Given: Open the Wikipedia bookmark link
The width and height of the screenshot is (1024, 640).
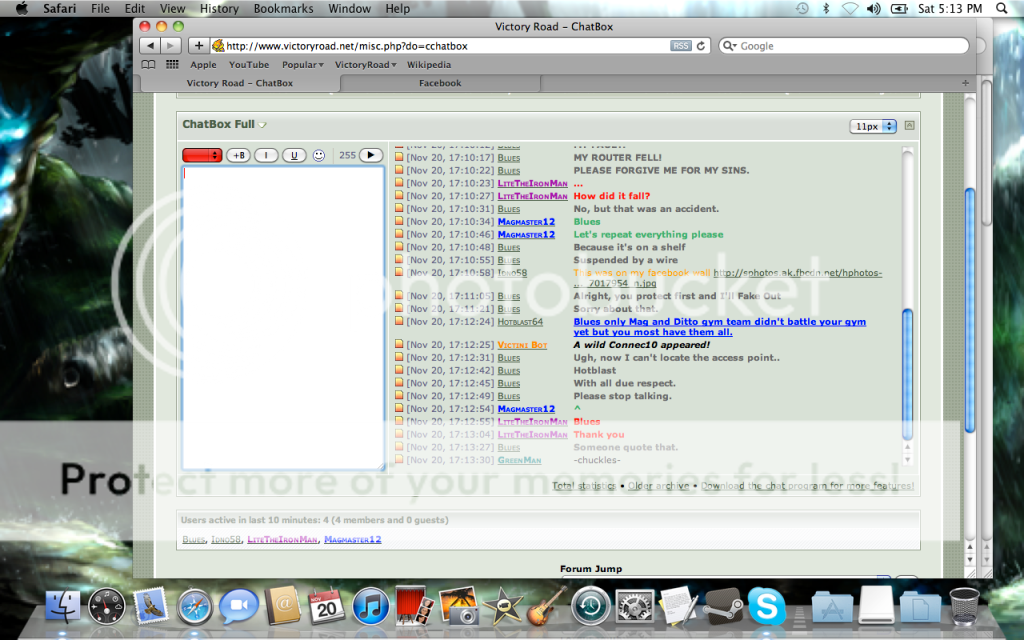Looking at the screenshot, I should click(x=428, y=65).
